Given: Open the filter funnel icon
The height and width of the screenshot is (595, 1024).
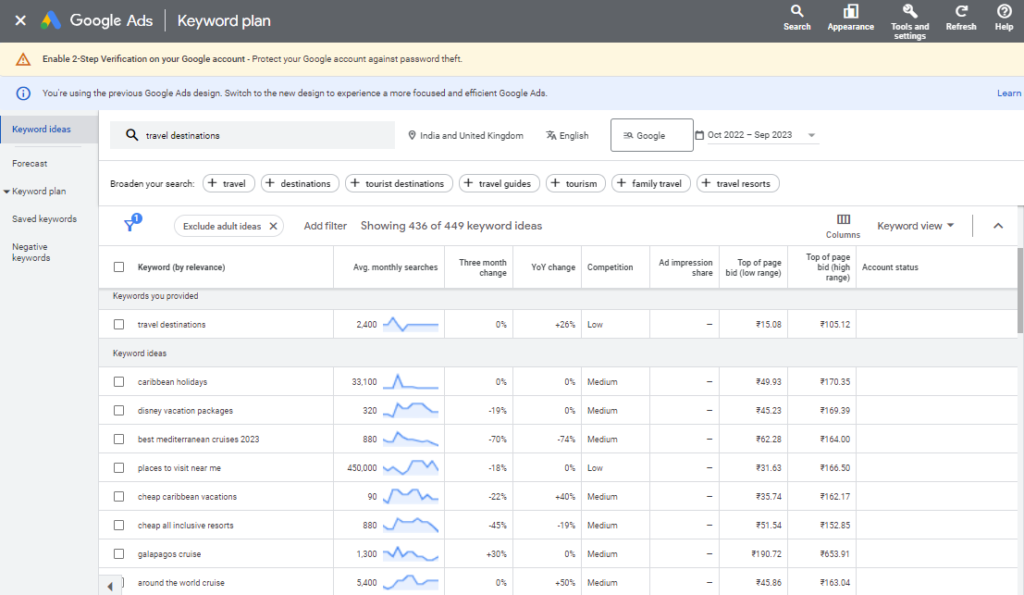Looking at the screenshot, I should pos(130,225).
